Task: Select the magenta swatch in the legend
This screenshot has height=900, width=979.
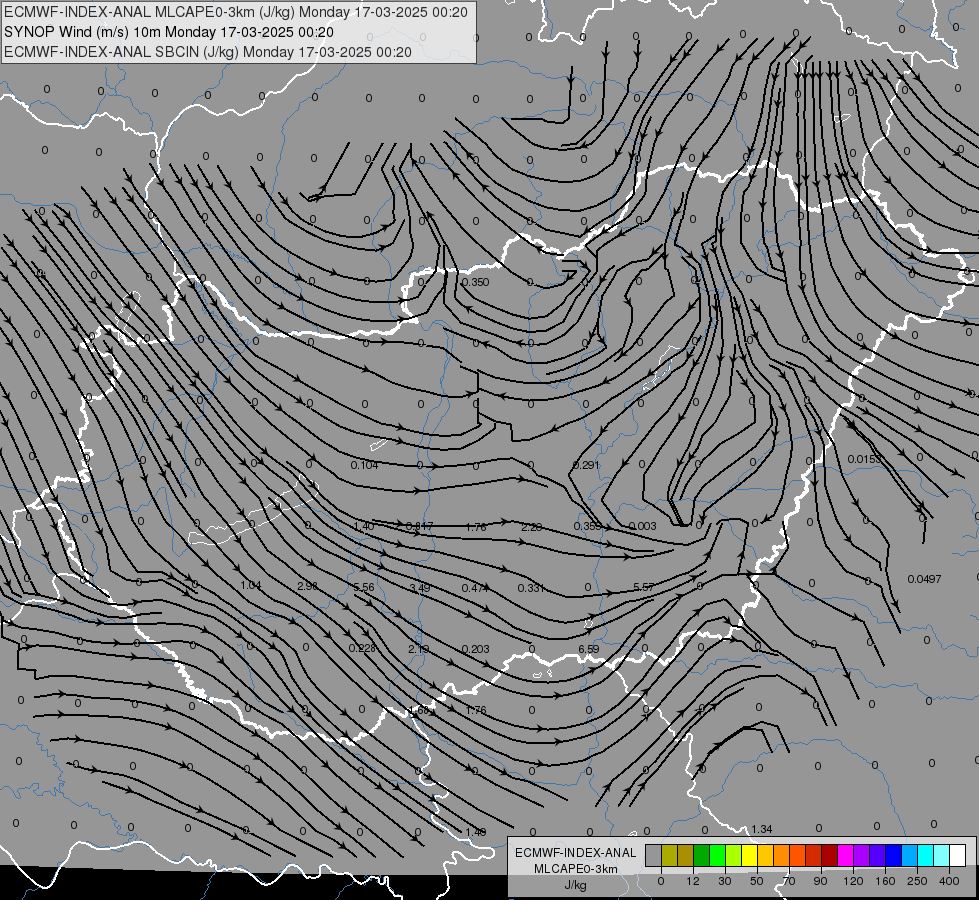Action: [x=846, y=855]
